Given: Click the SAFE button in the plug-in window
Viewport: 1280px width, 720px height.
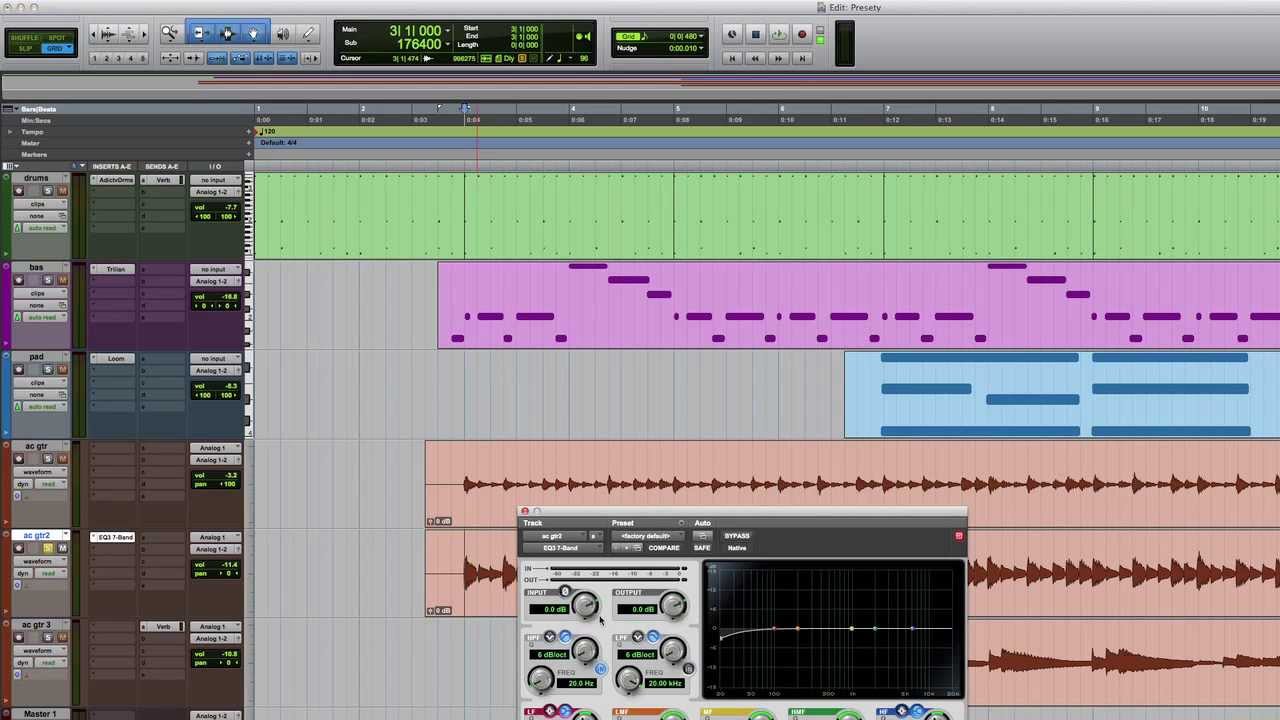Looking at the screenshot, I should click(x=702, y=548).
